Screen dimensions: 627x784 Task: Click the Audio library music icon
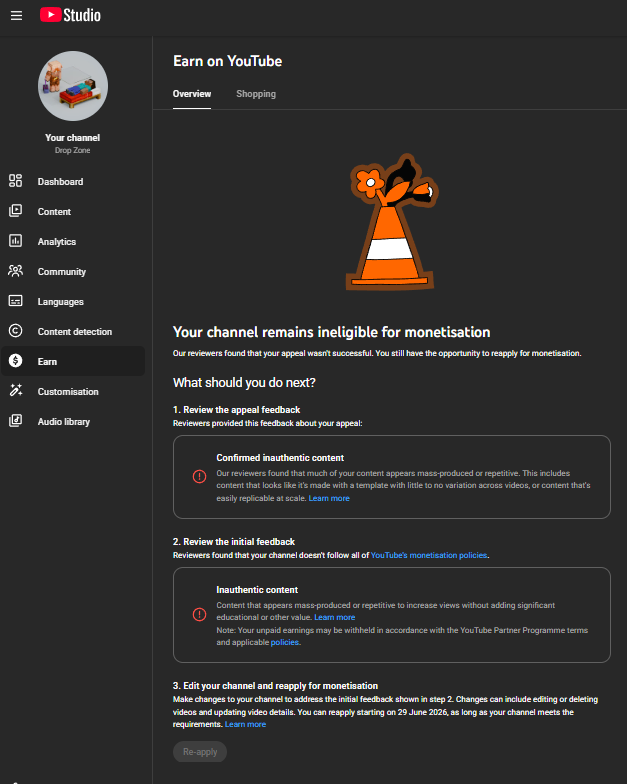pyautogui.click(x=16, y=420)
